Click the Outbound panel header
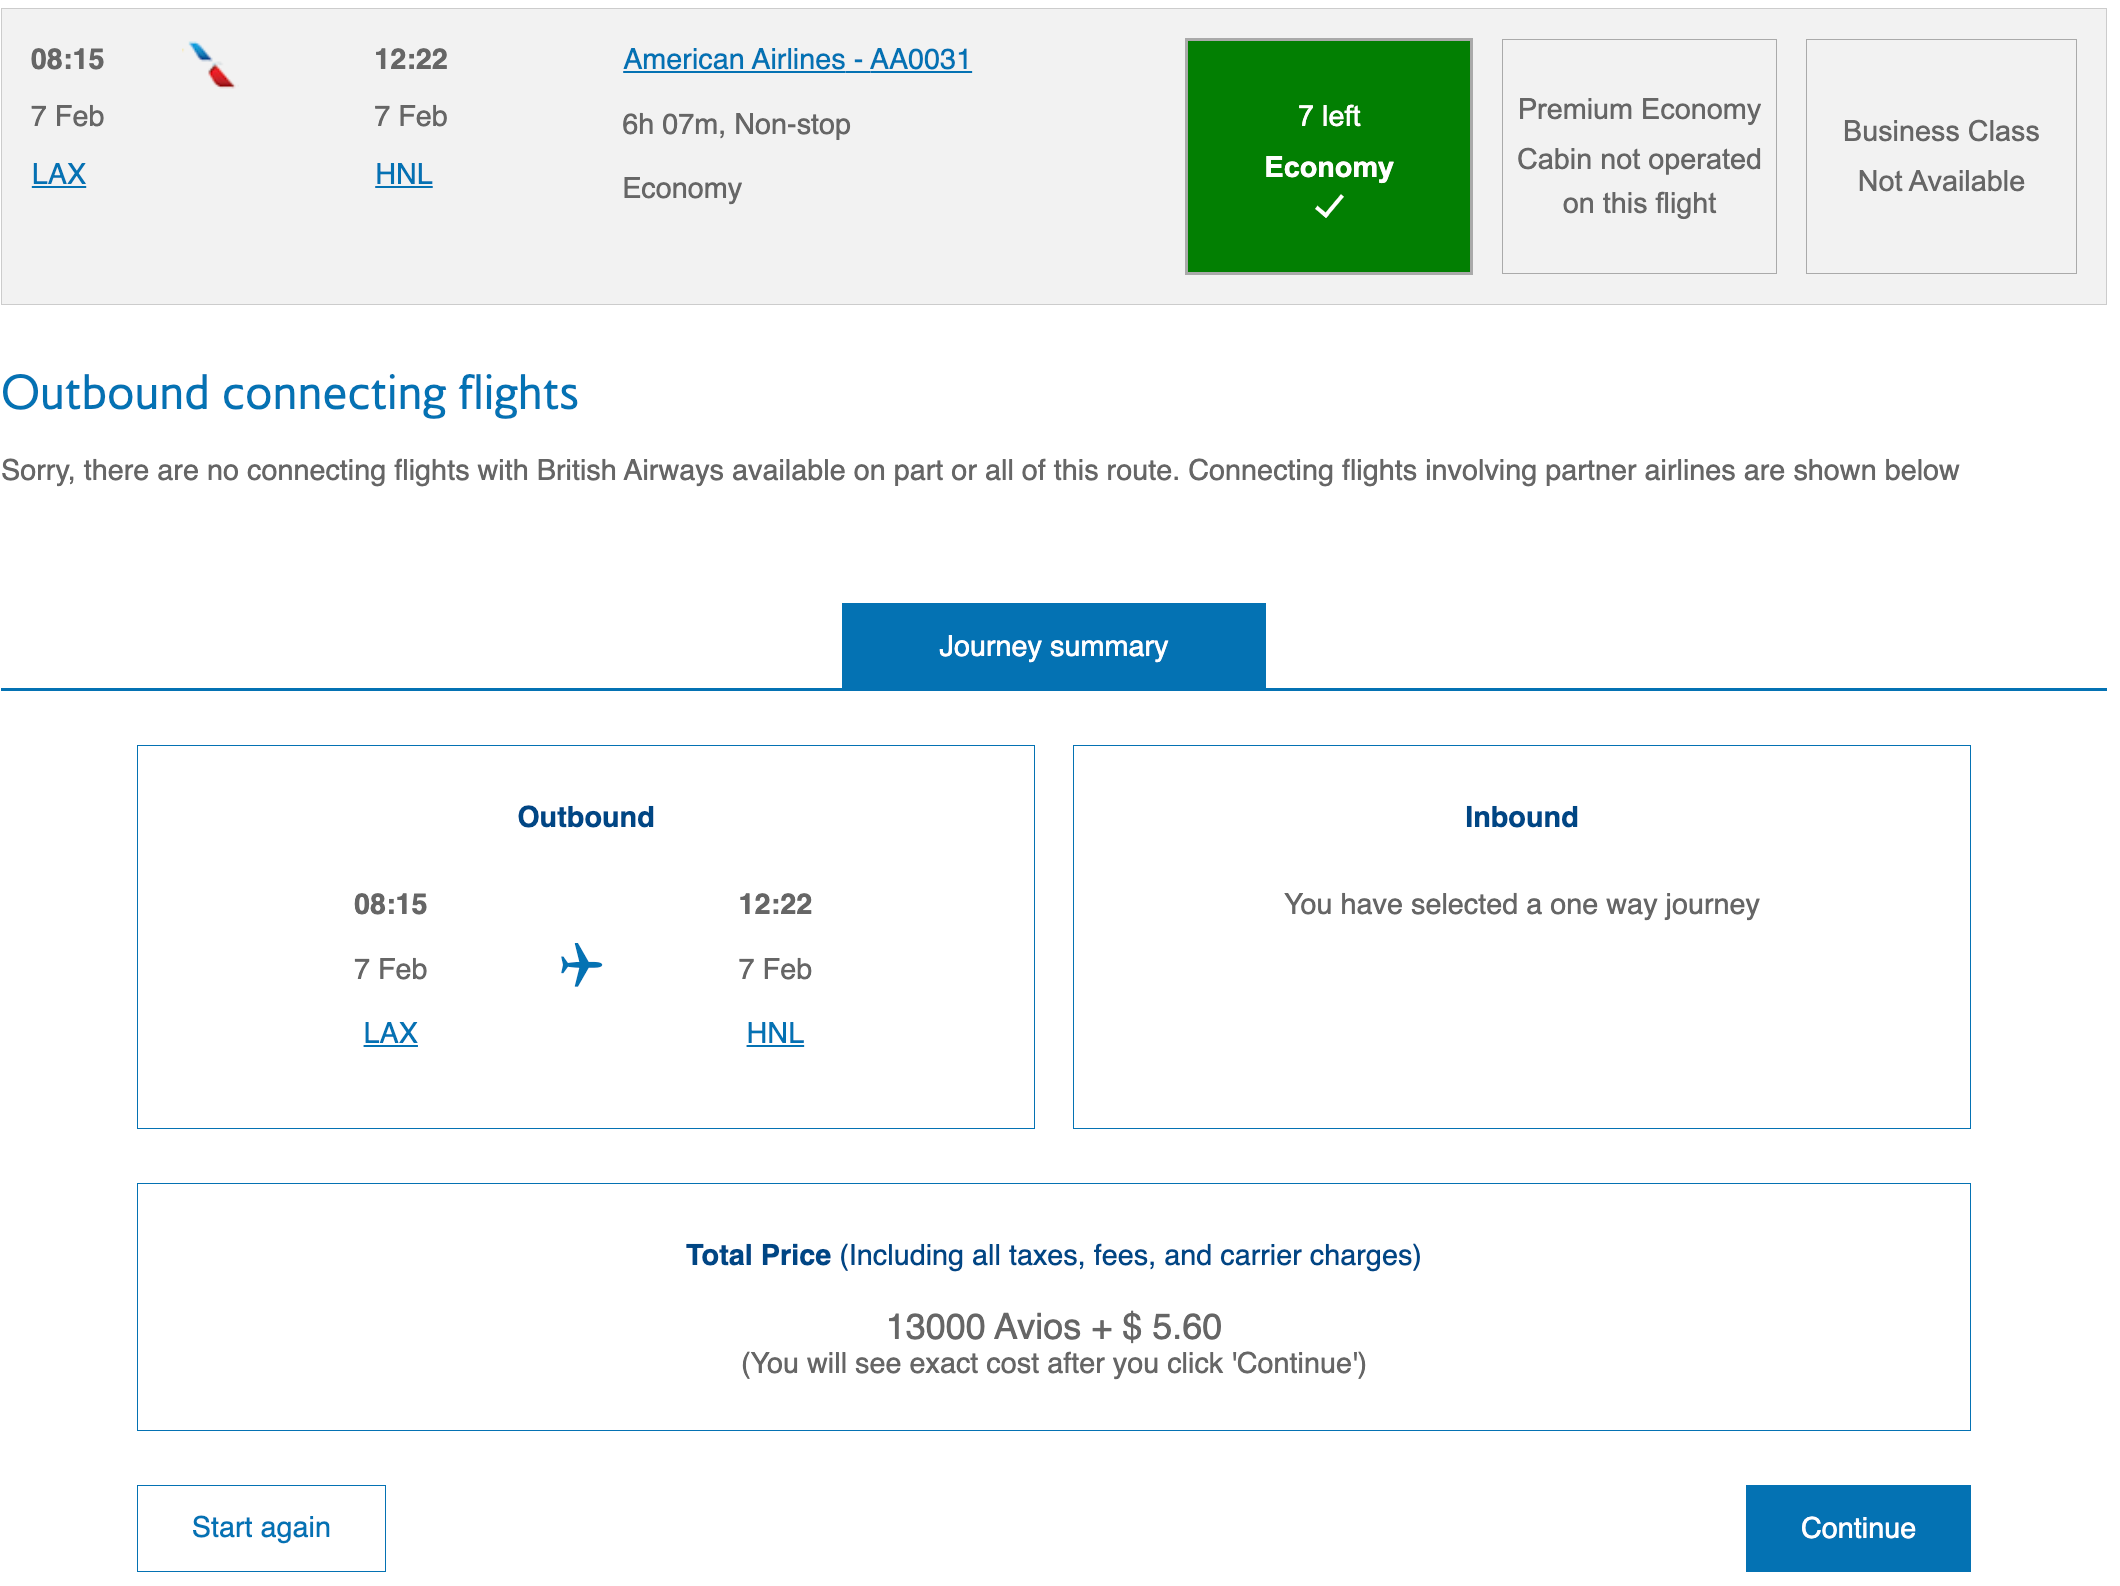The width and height of the screenshot is (2120, 1586). point(585,816)
